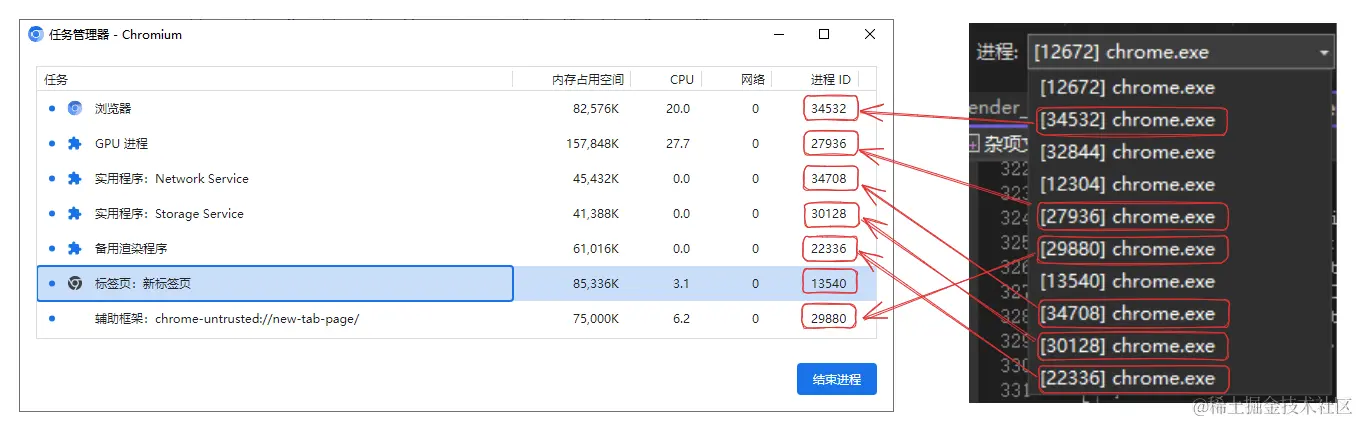Viewport: 1359px width, 423px height.
Task: Click memory value 157,848K
Action: point(592,143)
